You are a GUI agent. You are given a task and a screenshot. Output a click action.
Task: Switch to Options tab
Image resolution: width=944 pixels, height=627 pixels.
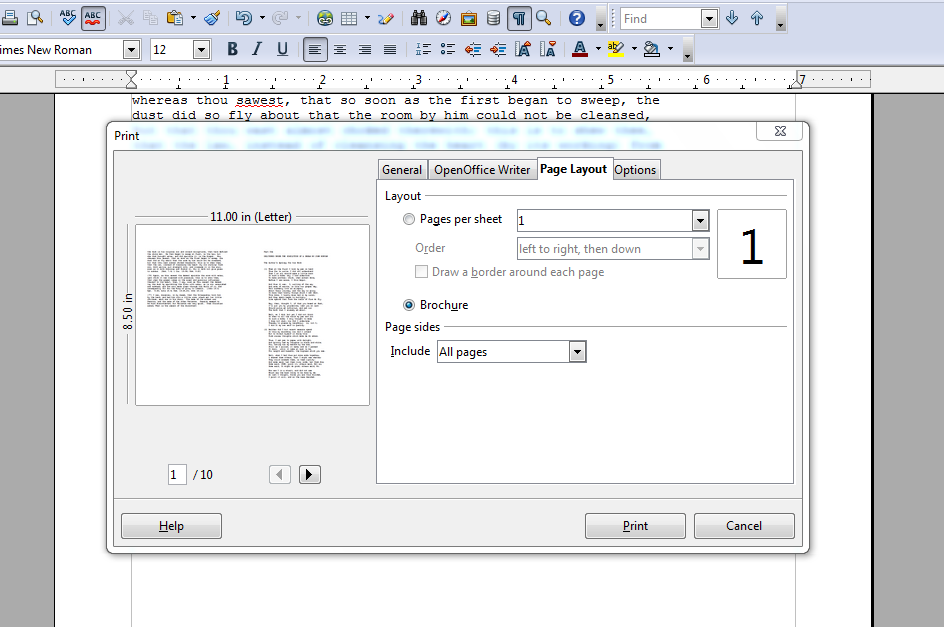click(635, 170)
